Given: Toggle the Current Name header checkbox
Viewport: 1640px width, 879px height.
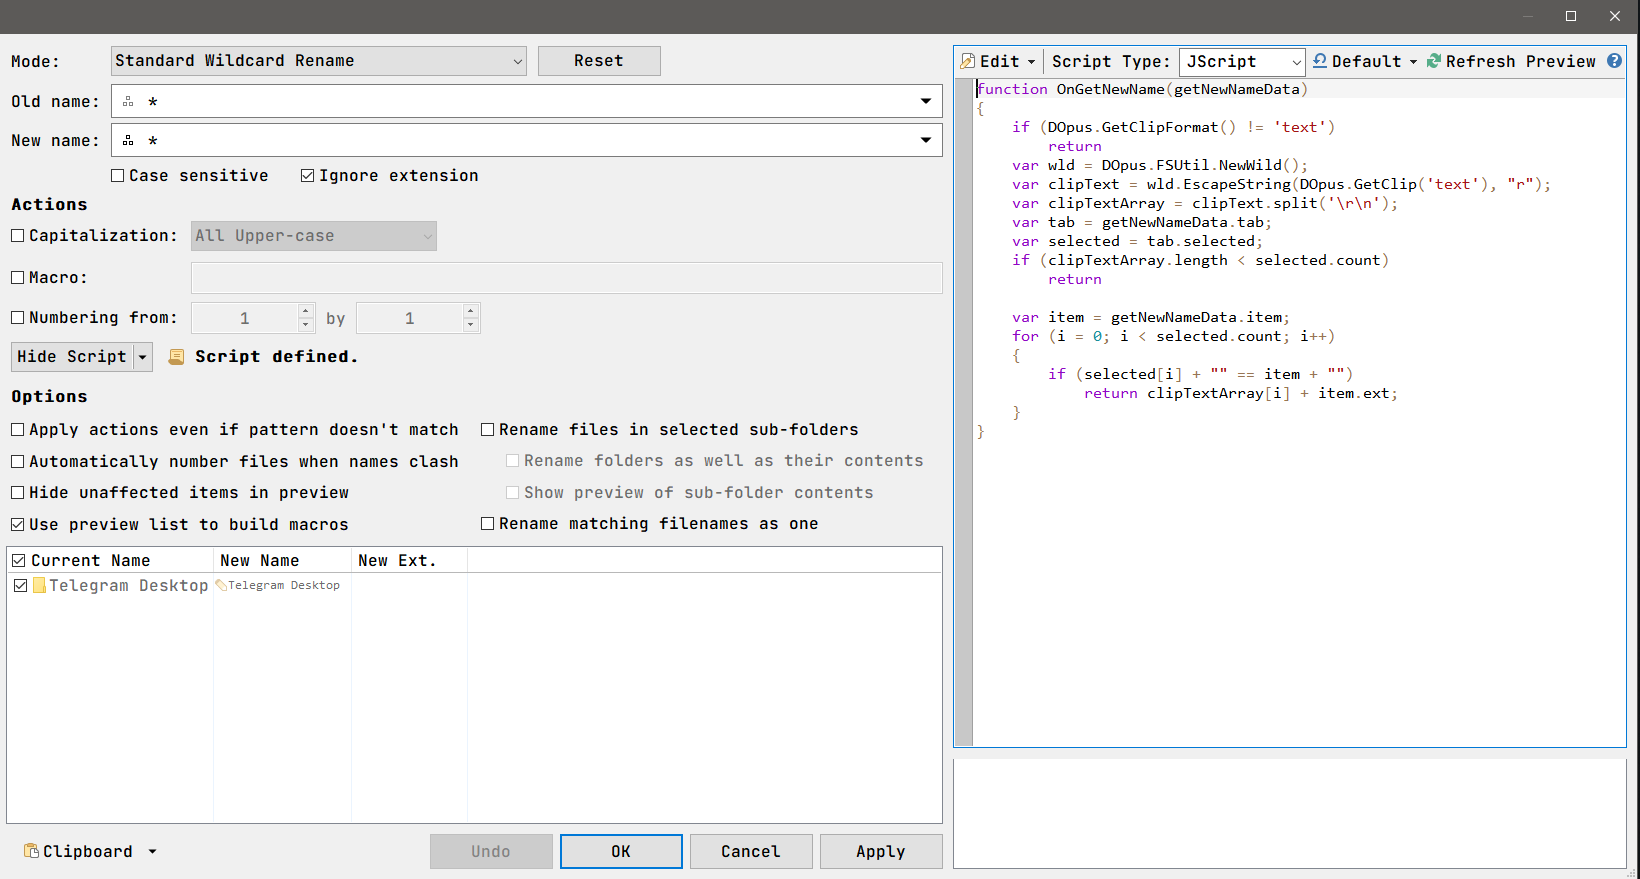Looking at the screenshot, I should 19,561.
